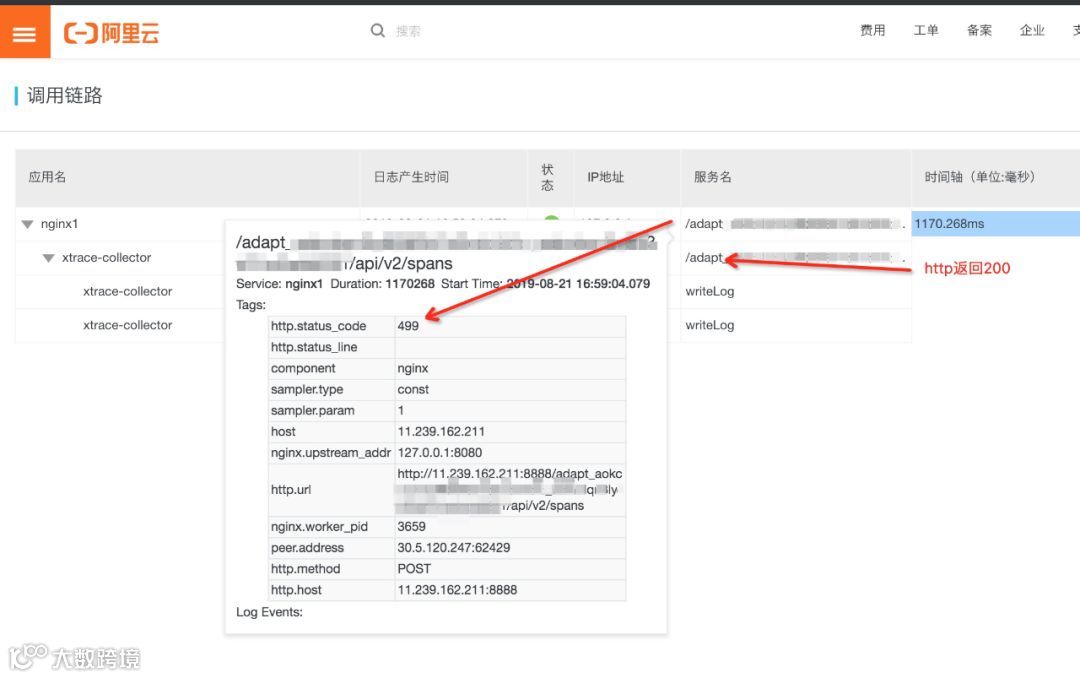The width and height of the screenshot is (1080, 678).
Task: Click the host value 11.239.162.211
Action: (441, 431)
